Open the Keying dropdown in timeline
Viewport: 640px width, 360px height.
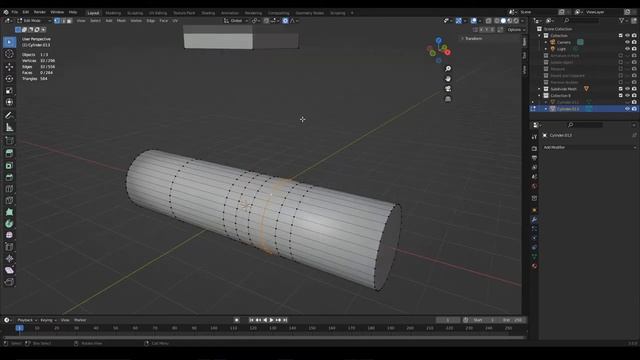[48, 320]
